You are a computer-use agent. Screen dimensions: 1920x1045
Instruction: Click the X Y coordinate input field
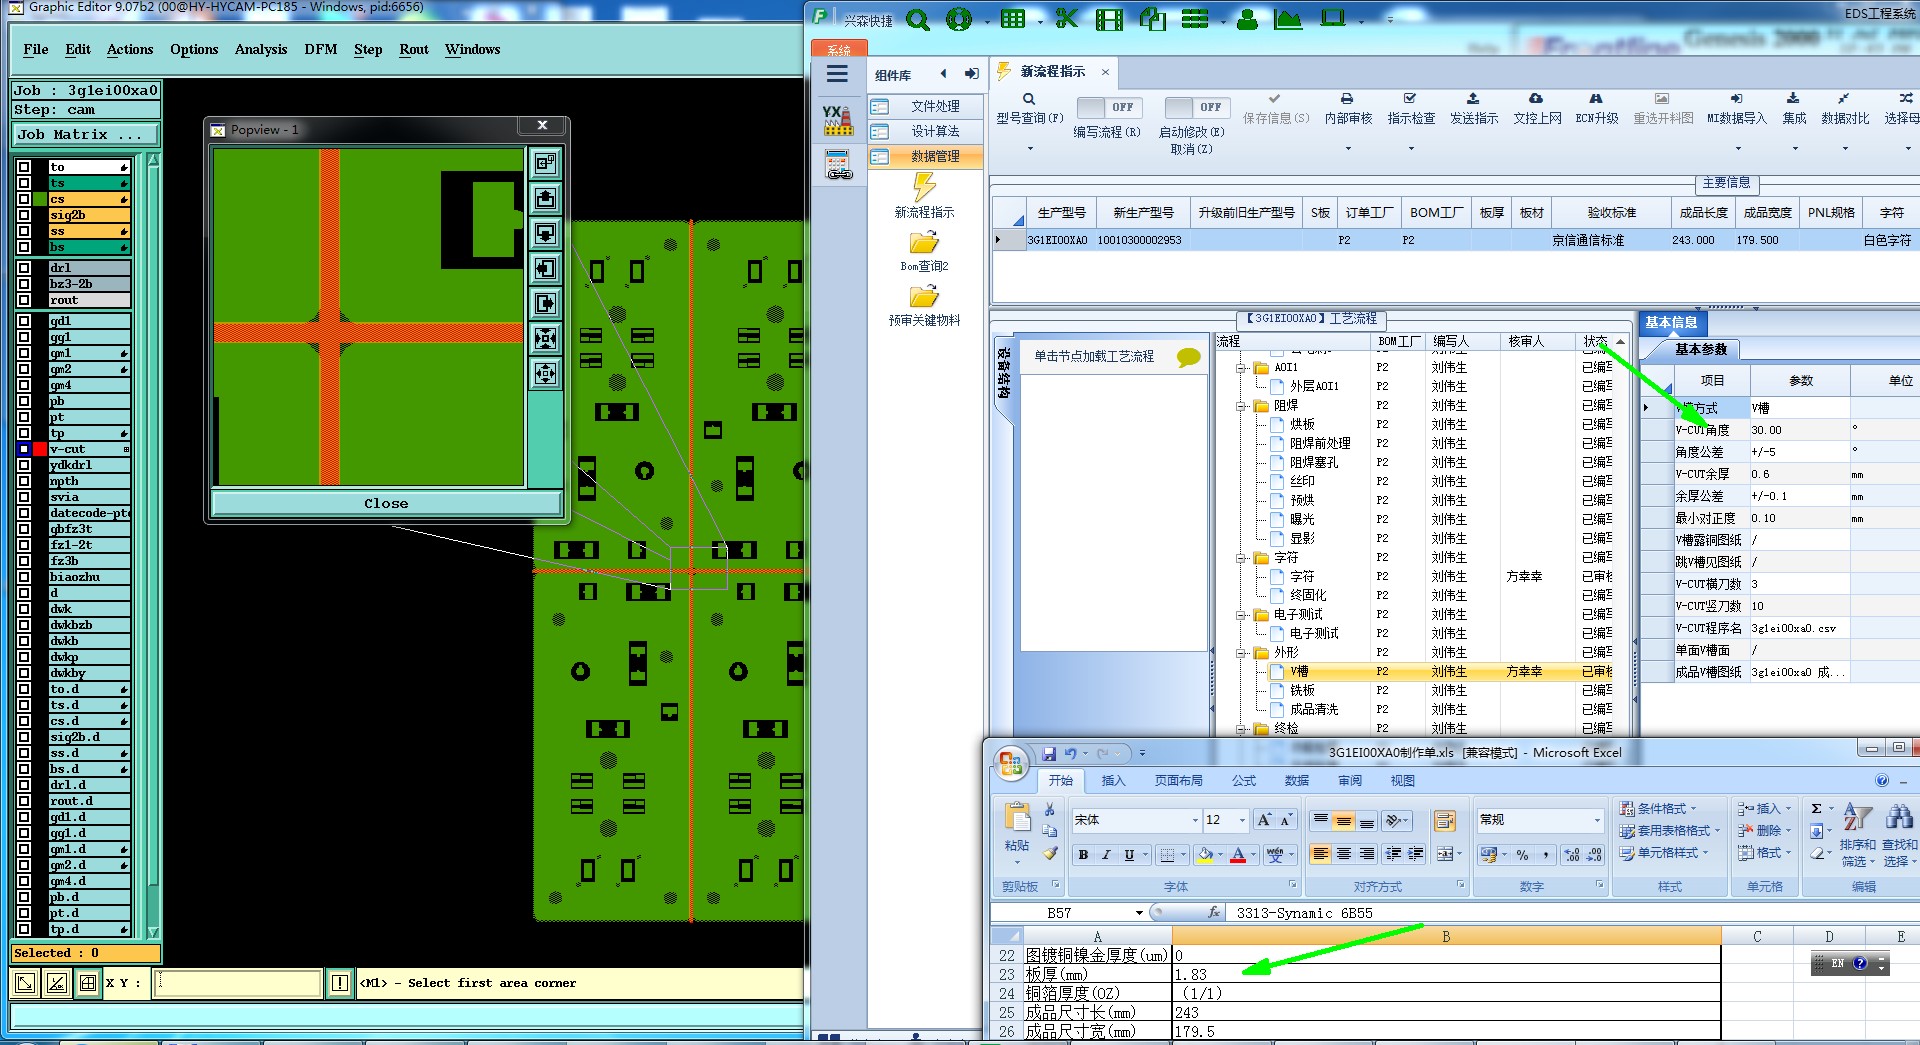(x=238, y=983)
